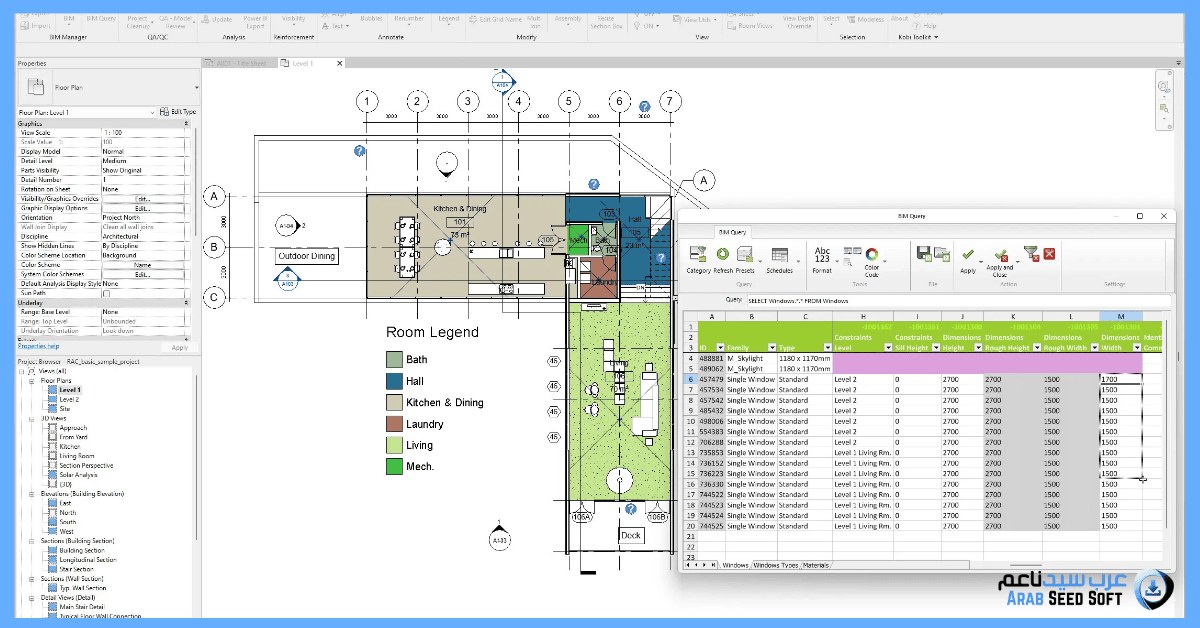This screenshot has width=1200, height=628.
Task: Click Apply in the Properties palette
Action: 180,348
